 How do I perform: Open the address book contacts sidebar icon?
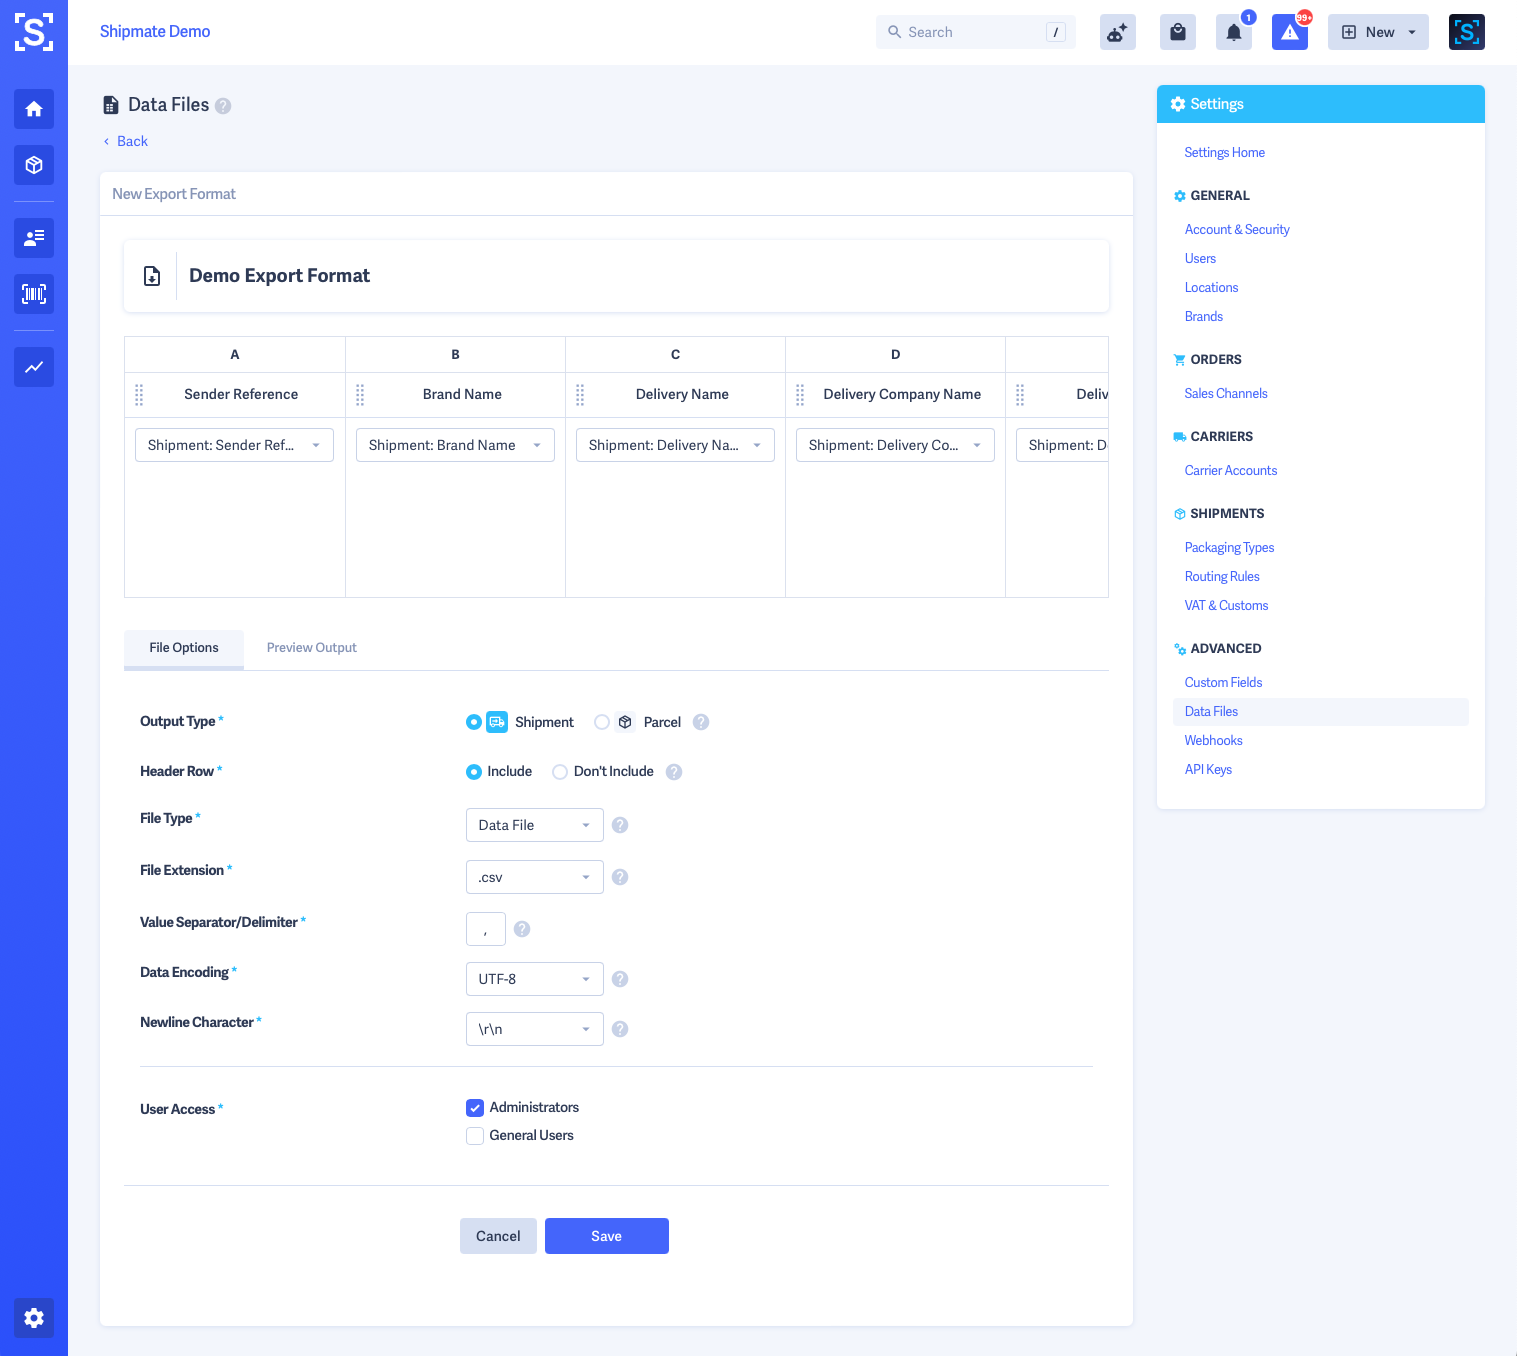34,238
